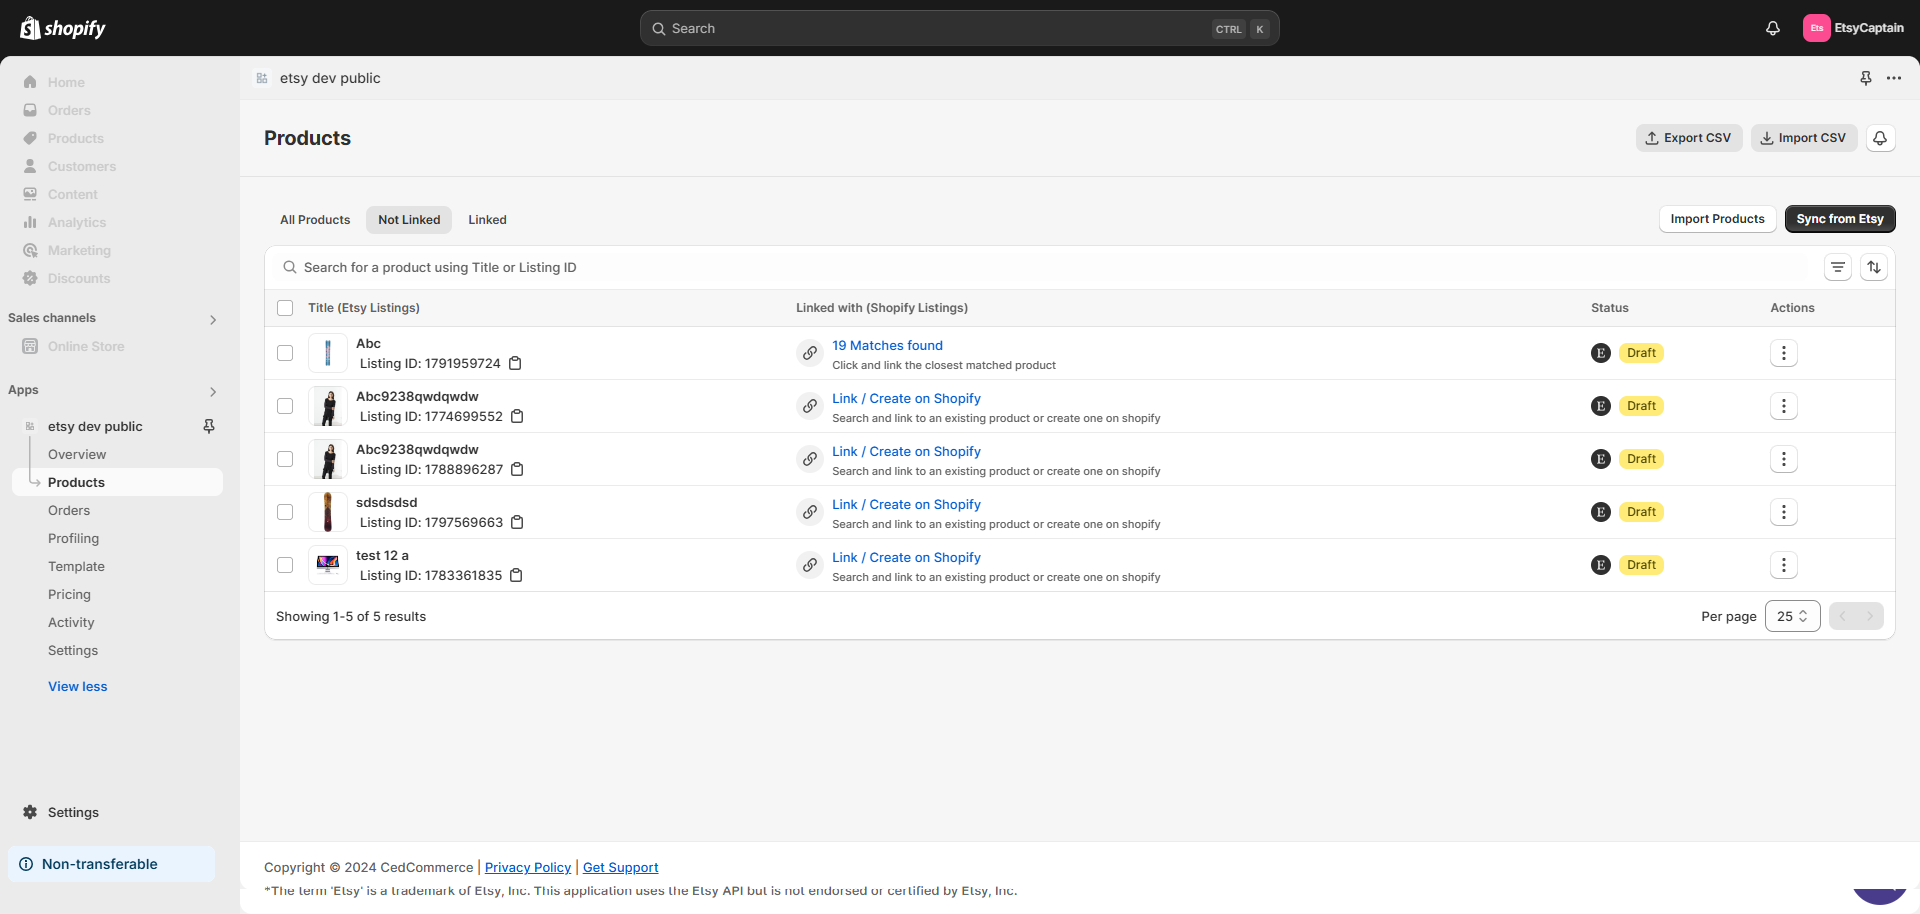1920x914 pixels.
Task: Open actions menu for listing 1788896287
Action: click(1784, 459)
